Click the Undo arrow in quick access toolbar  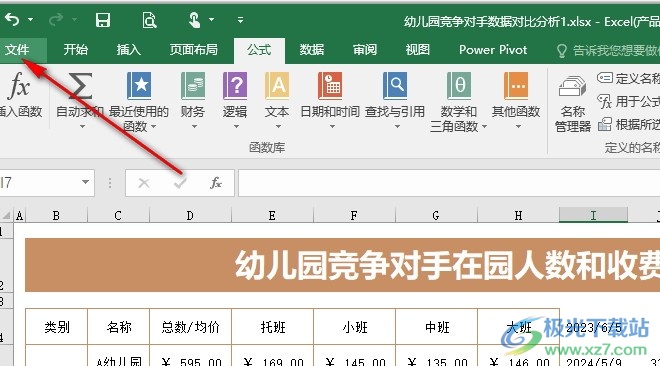tap(12, 19)
